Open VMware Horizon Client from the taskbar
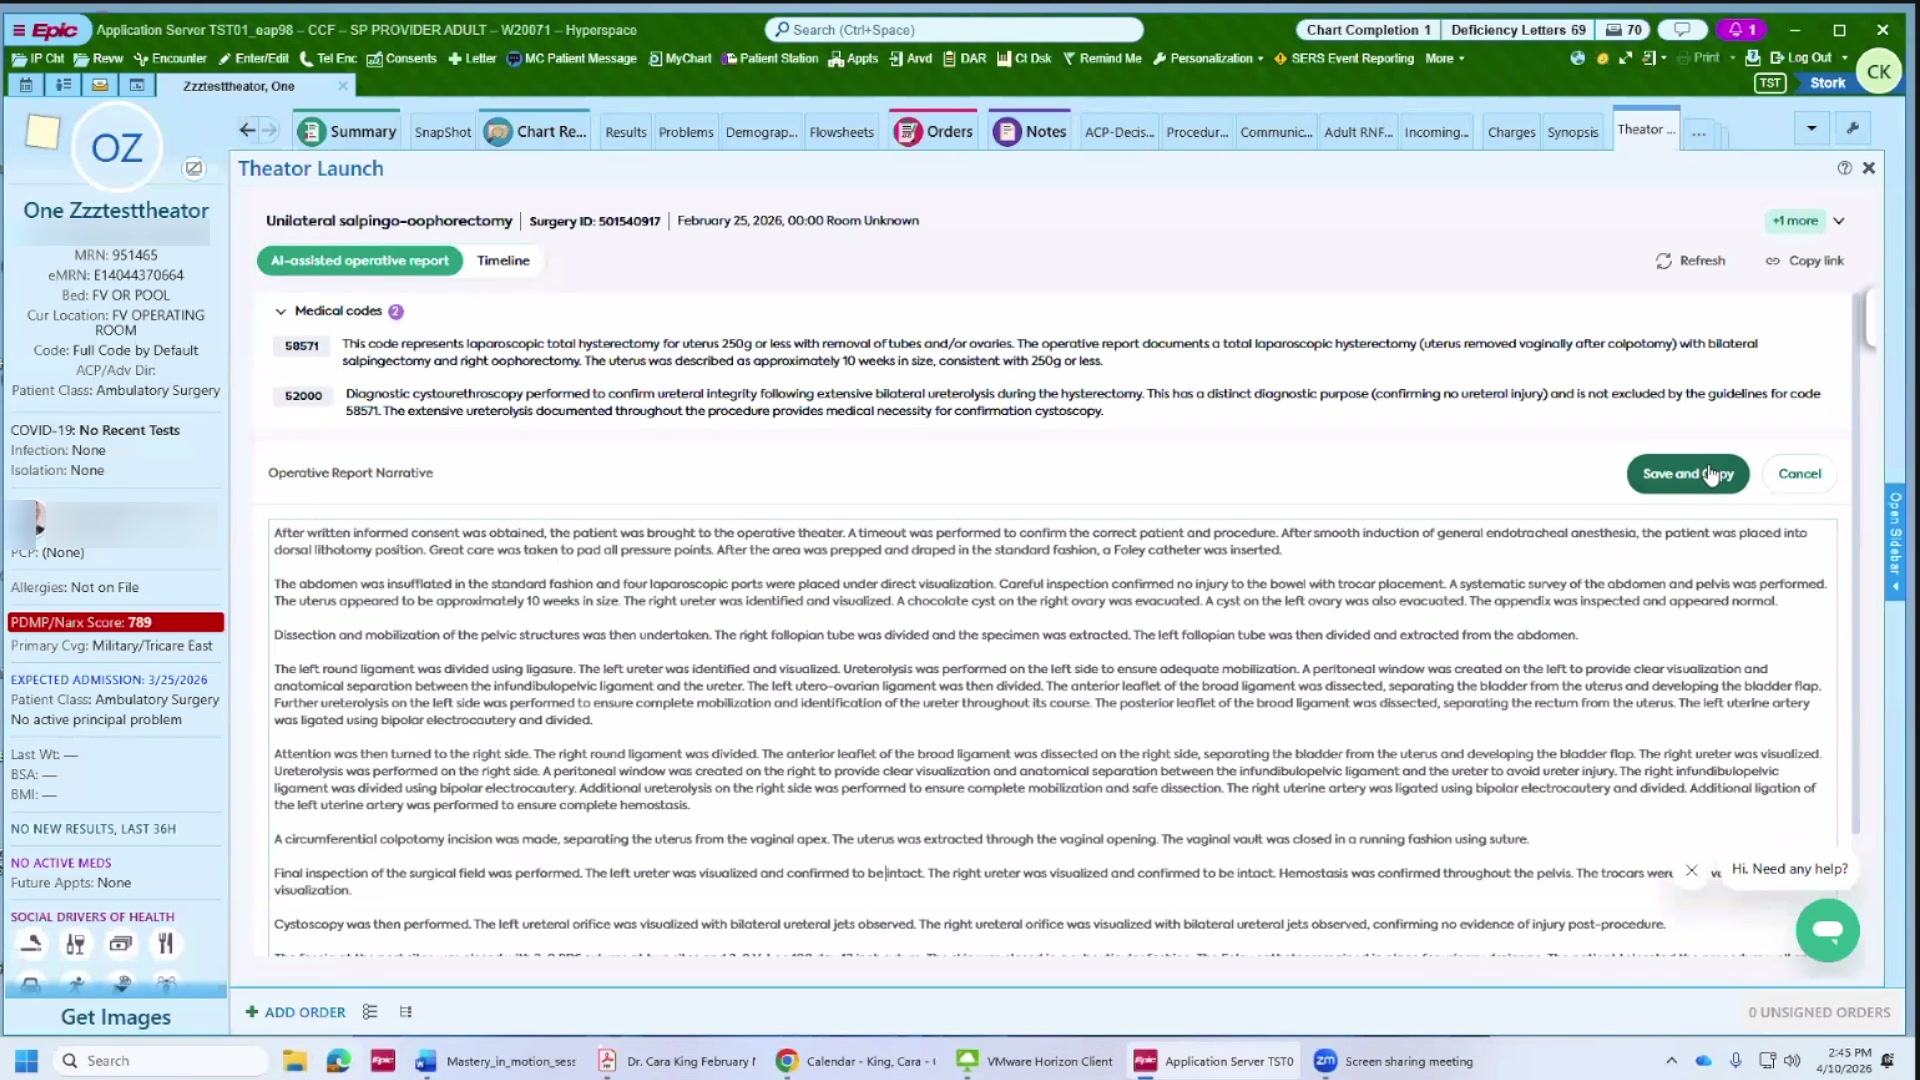Image resolution: width=1920 pixels, height=1080 pixels. [x=1034, y=1061]
